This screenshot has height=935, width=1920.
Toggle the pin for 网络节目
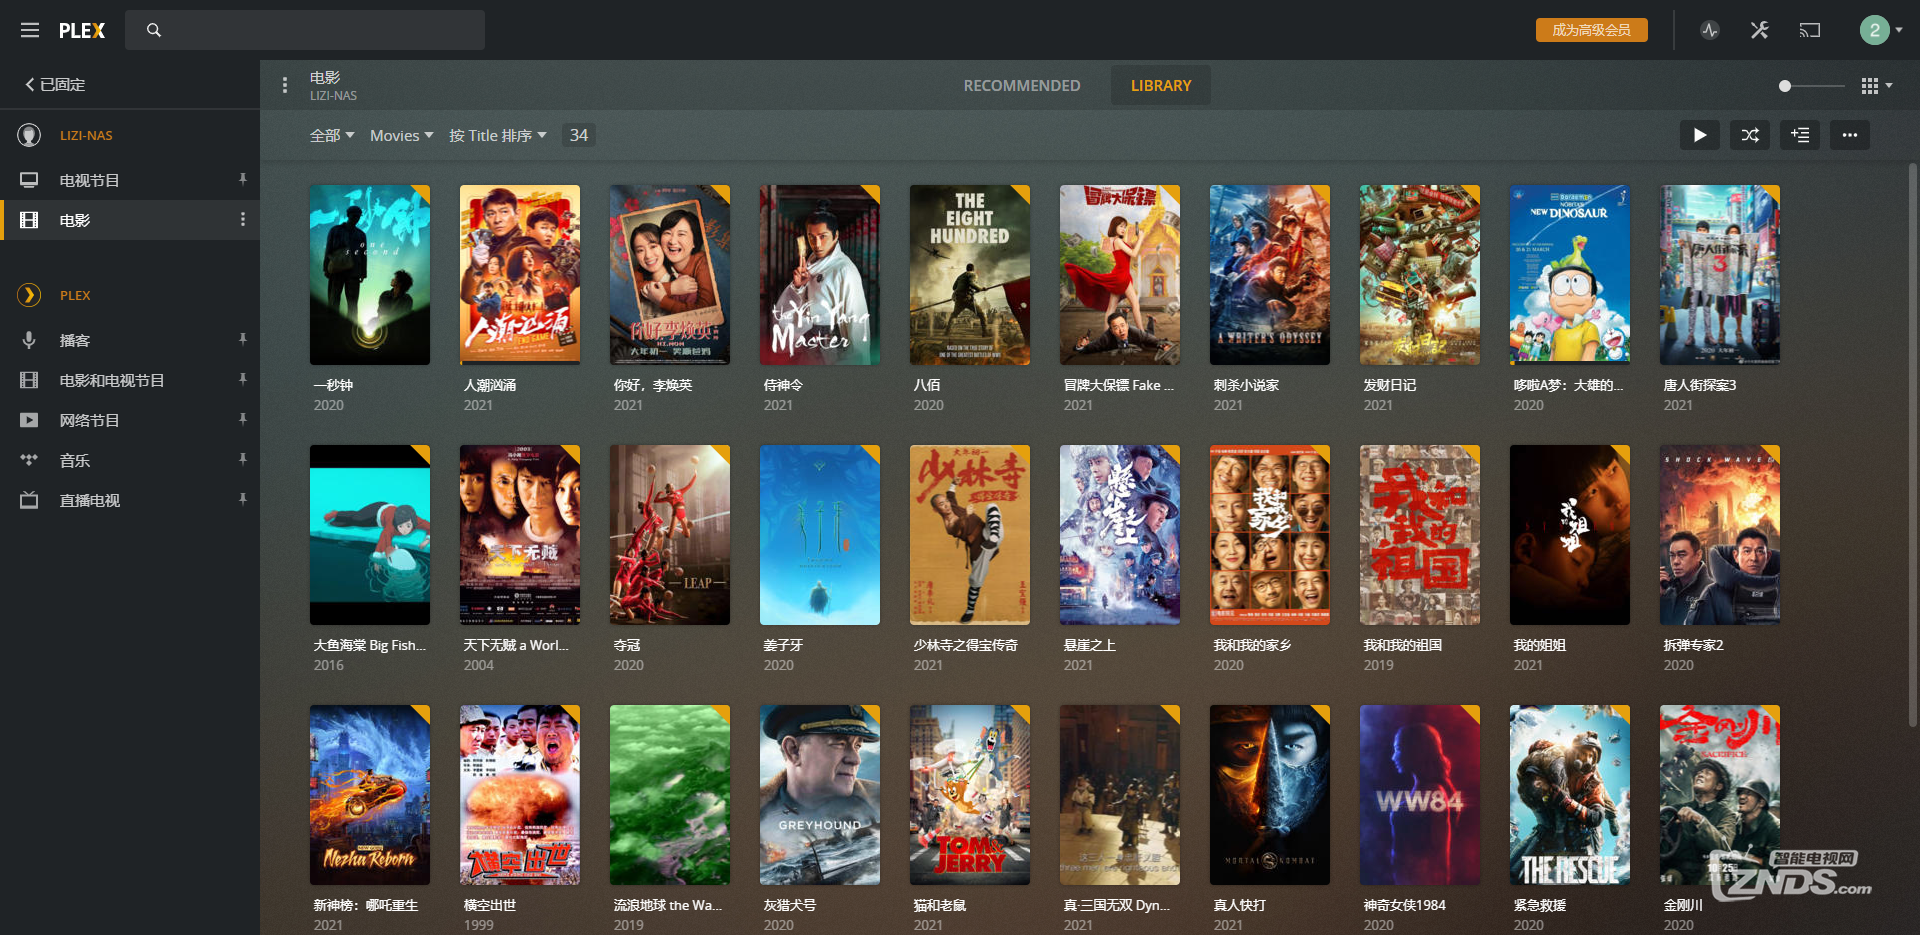(x=242, y=419)
